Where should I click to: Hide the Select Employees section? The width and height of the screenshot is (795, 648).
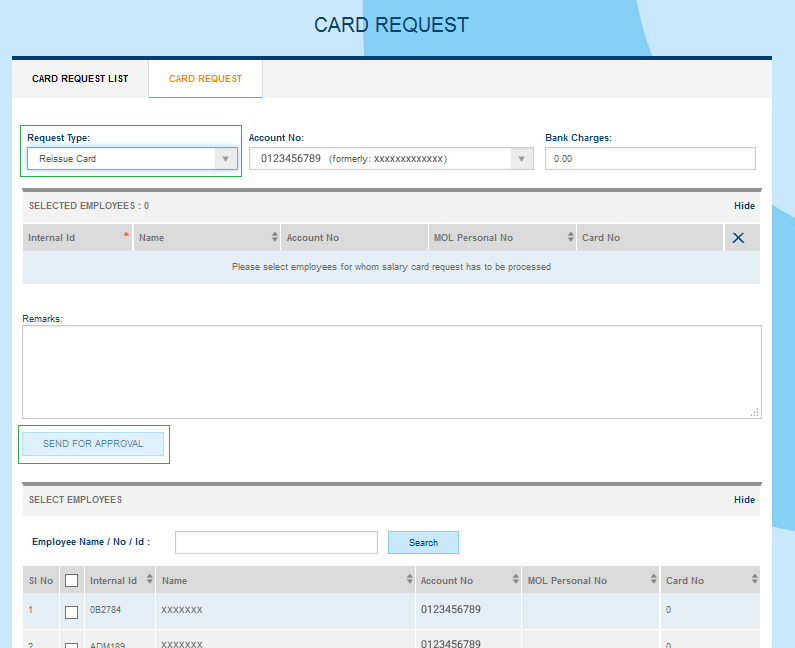click(744, 500)
